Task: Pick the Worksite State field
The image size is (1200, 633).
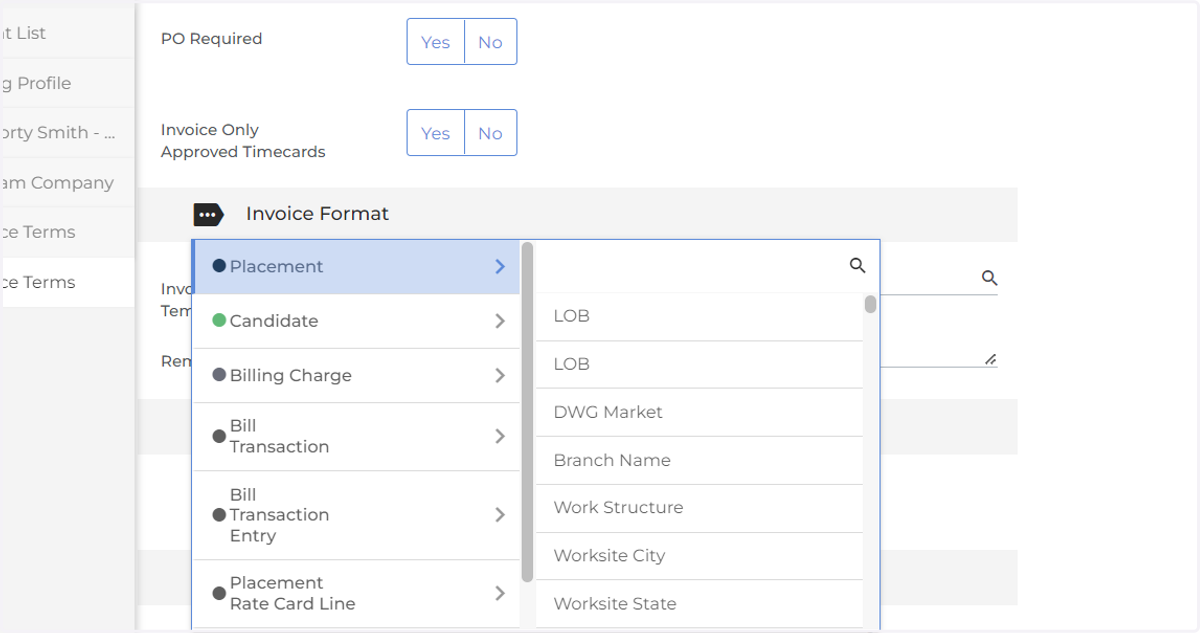Action: [699, 604]
